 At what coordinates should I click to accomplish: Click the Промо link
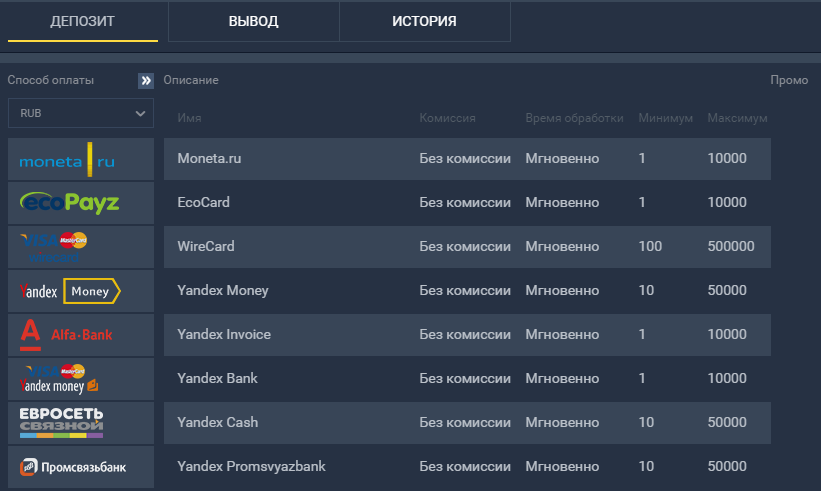pos(789,80)
